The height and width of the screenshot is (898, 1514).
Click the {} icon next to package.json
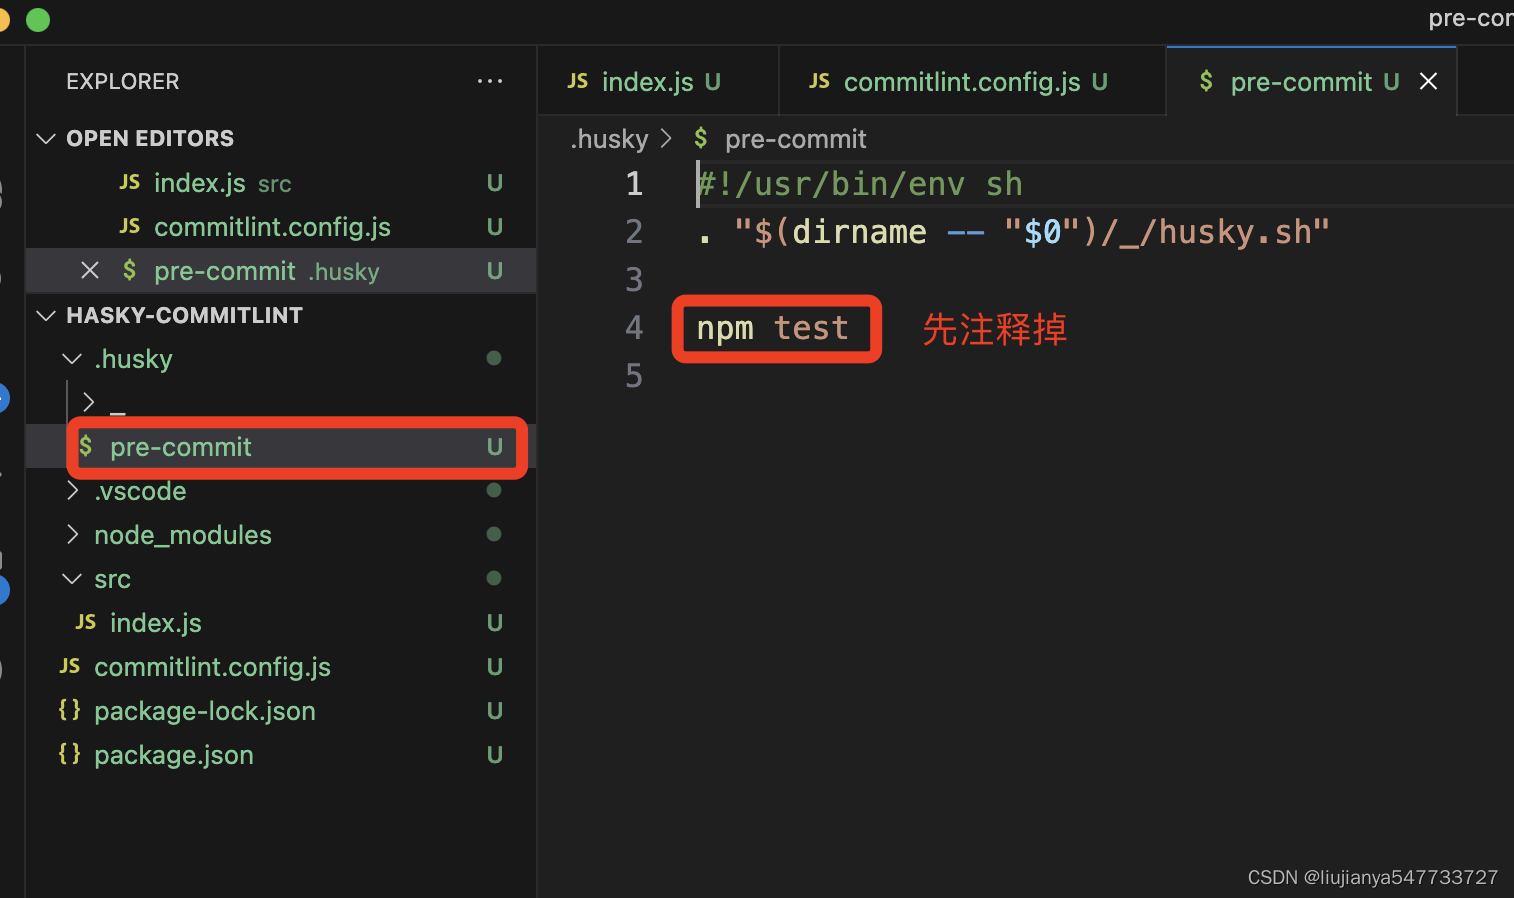(69, 754)
